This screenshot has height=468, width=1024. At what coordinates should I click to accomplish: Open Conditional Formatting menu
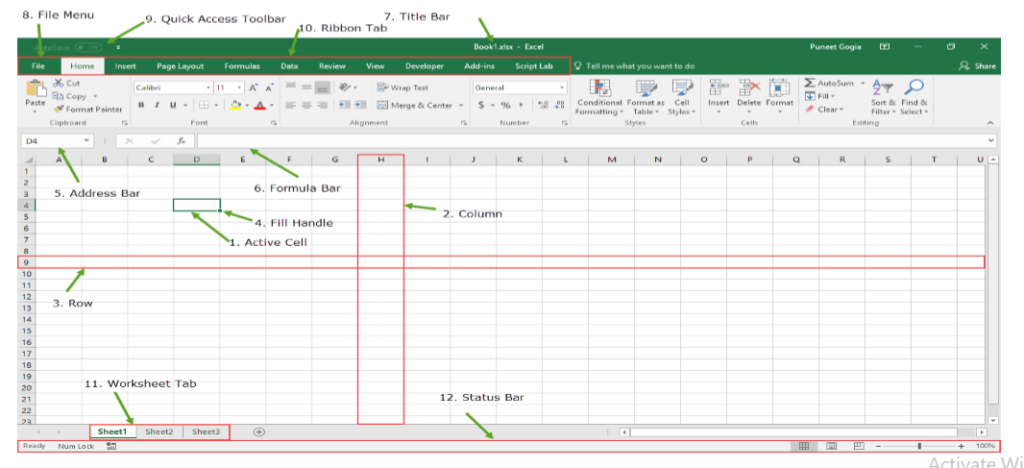600,97
